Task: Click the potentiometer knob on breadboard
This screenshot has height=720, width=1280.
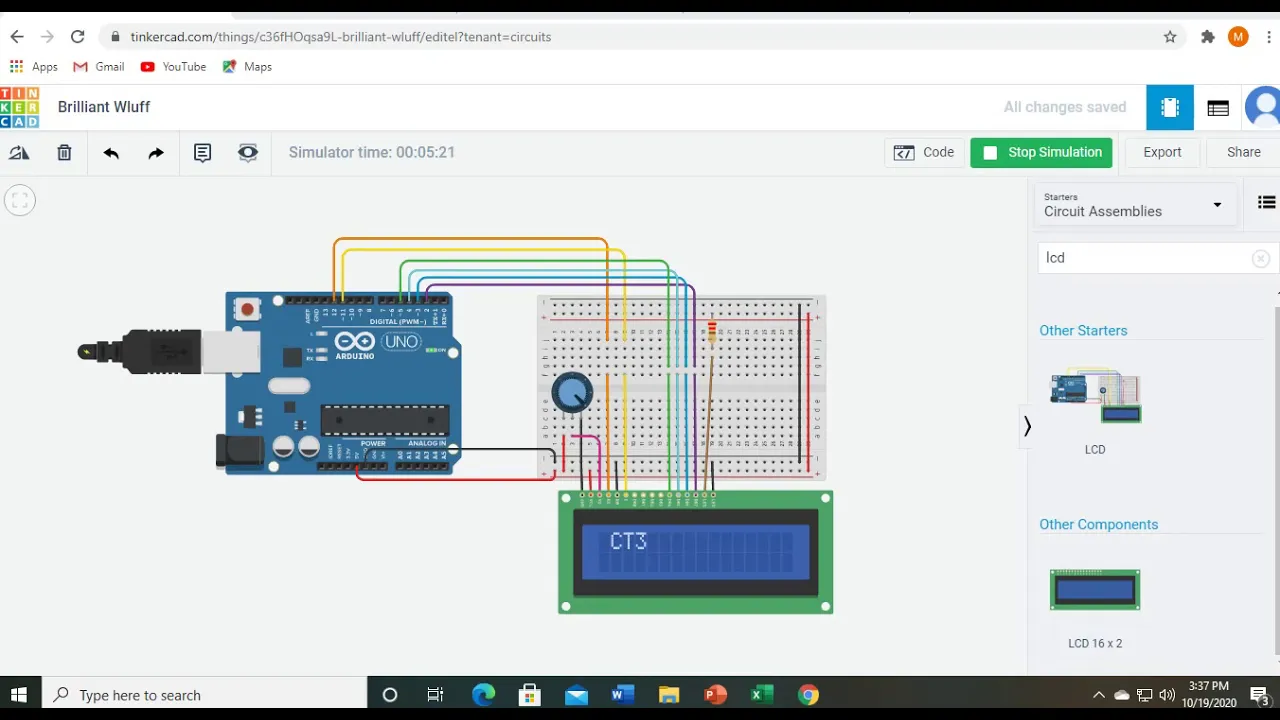Action: [572, 393]
